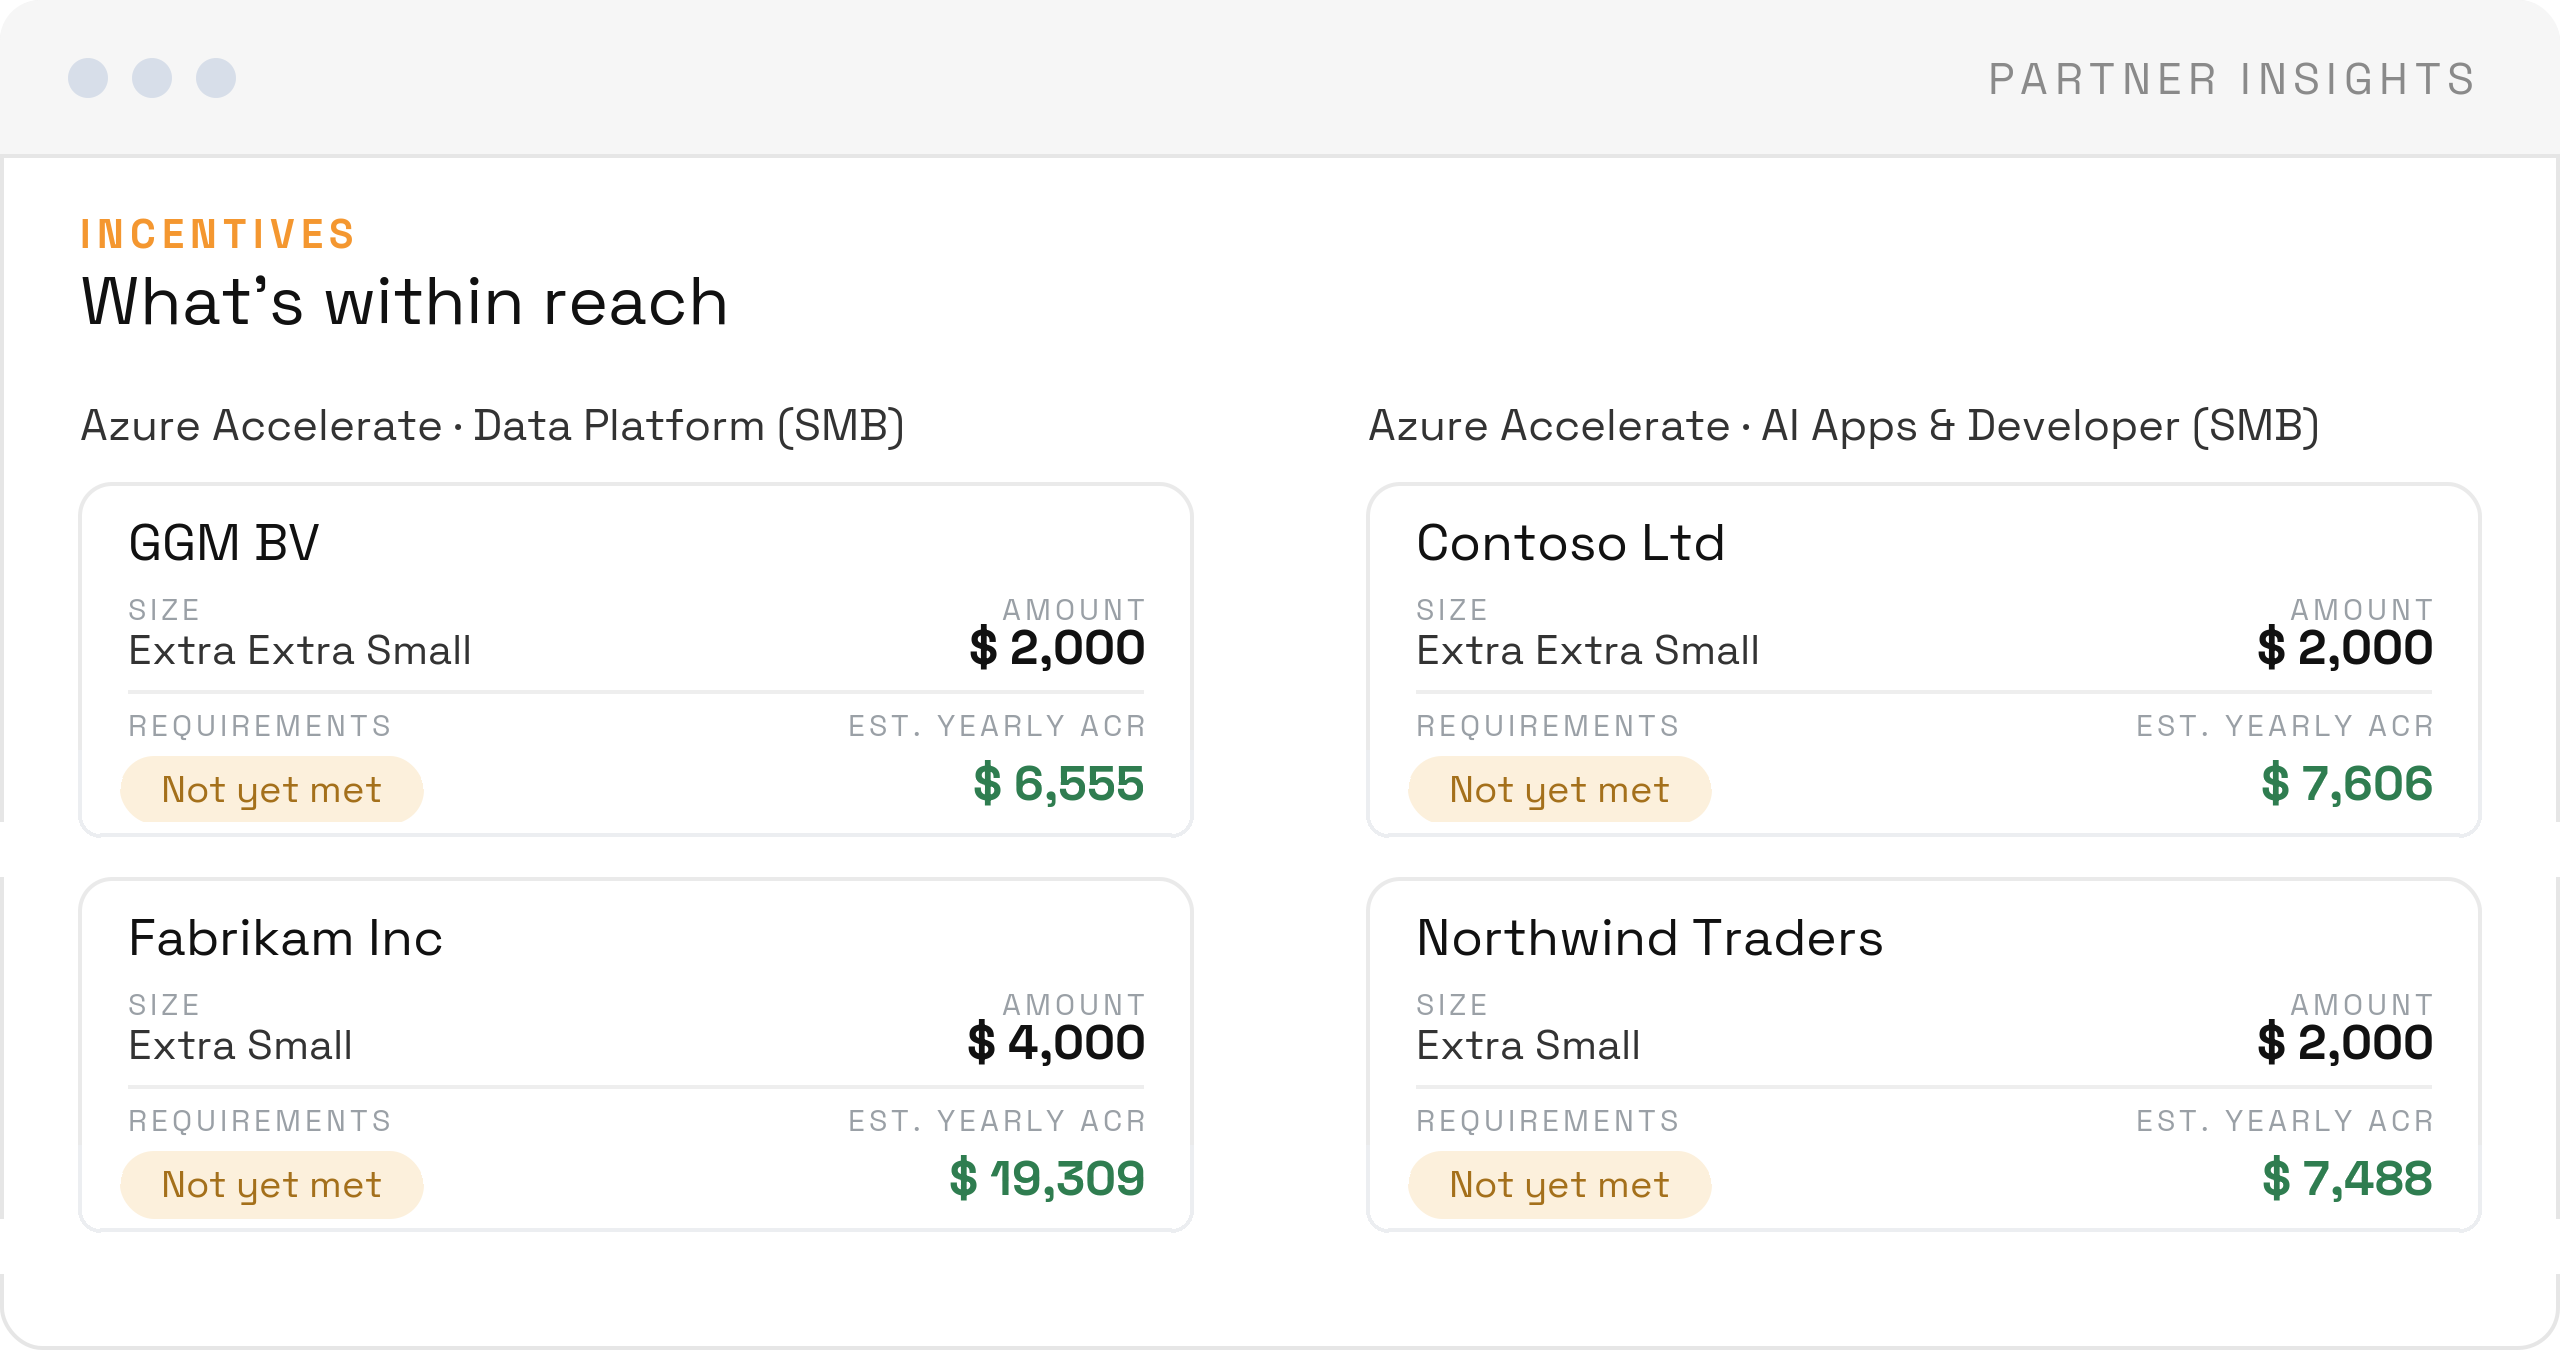Click Extra Small size in Fabrikam Inc card

240,1046
